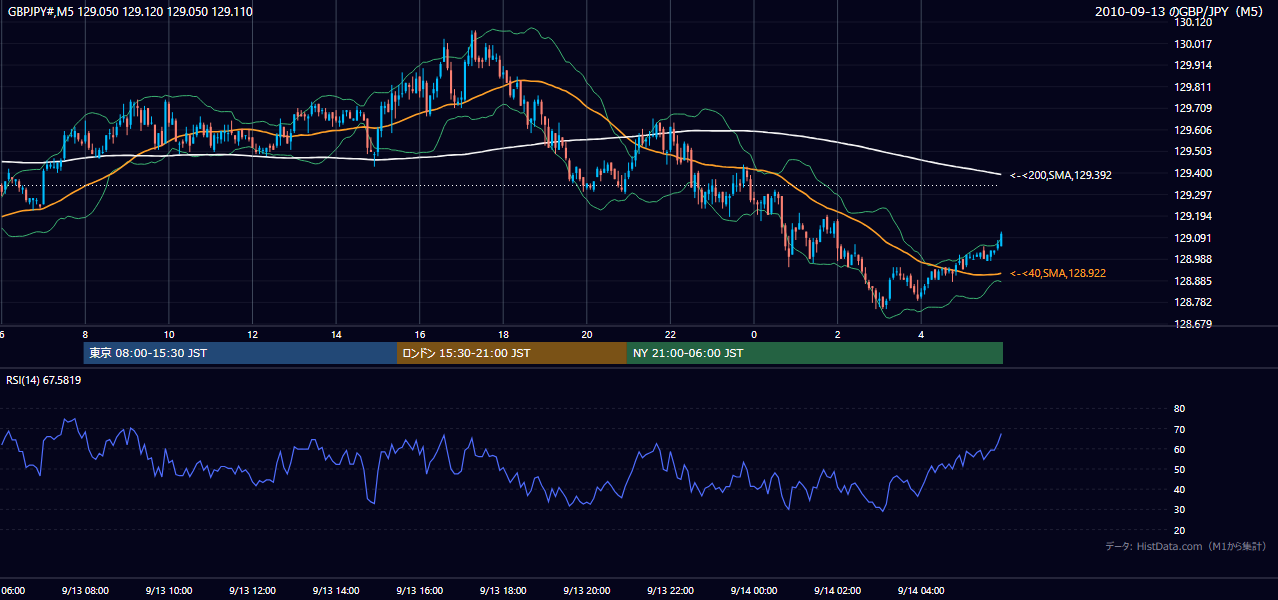Click the 40 SMA 128.922 label
Screen dimensions: 1278x600
point(1057,273)
